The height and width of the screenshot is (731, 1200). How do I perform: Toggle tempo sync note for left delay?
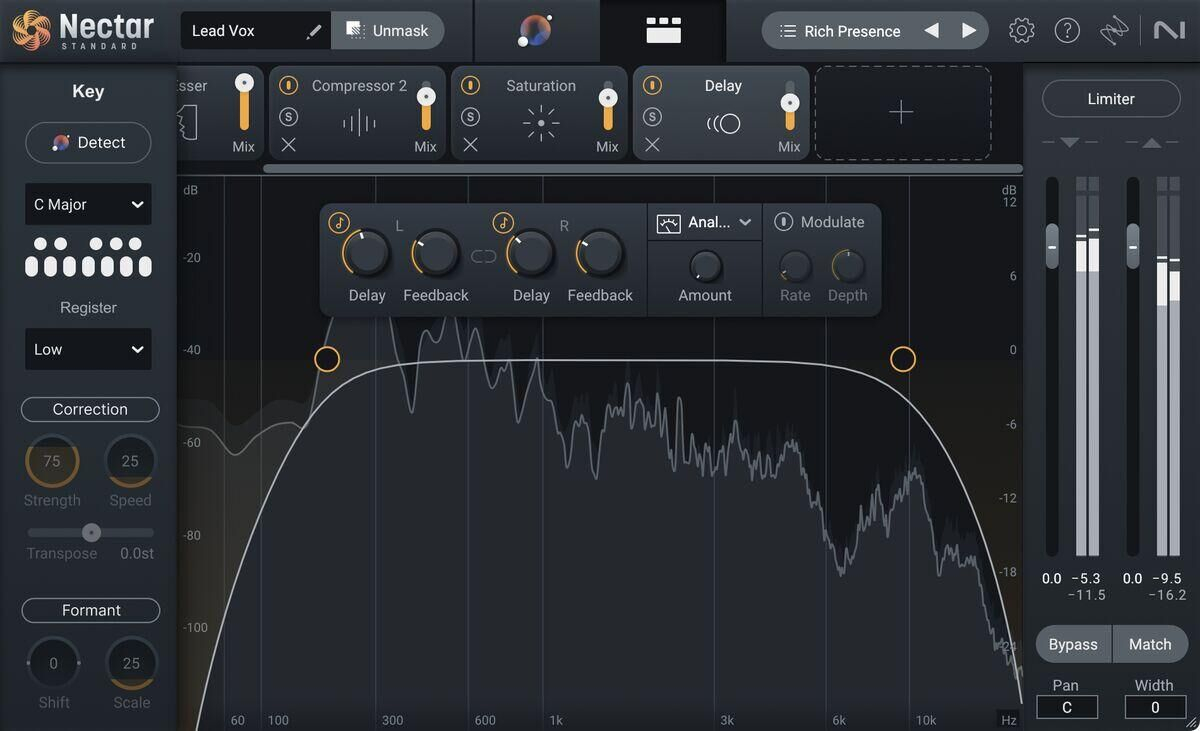[339, 222]
